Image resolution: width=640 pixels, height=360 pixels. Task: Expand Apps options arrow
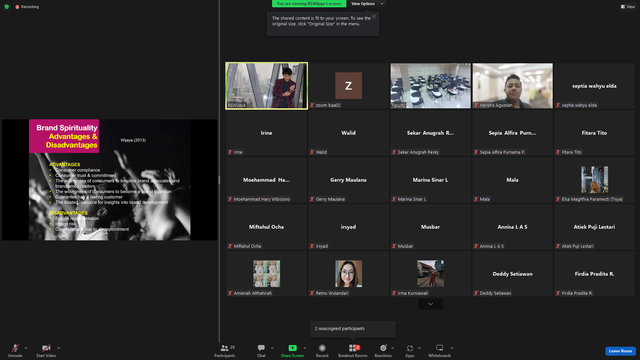click(x=419, y=348)
